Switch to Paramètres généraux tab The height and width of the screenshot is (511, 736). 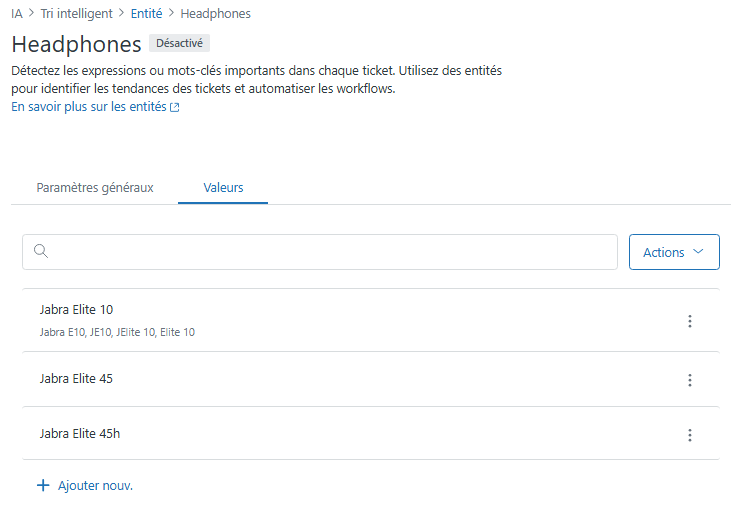pos(95,188)
